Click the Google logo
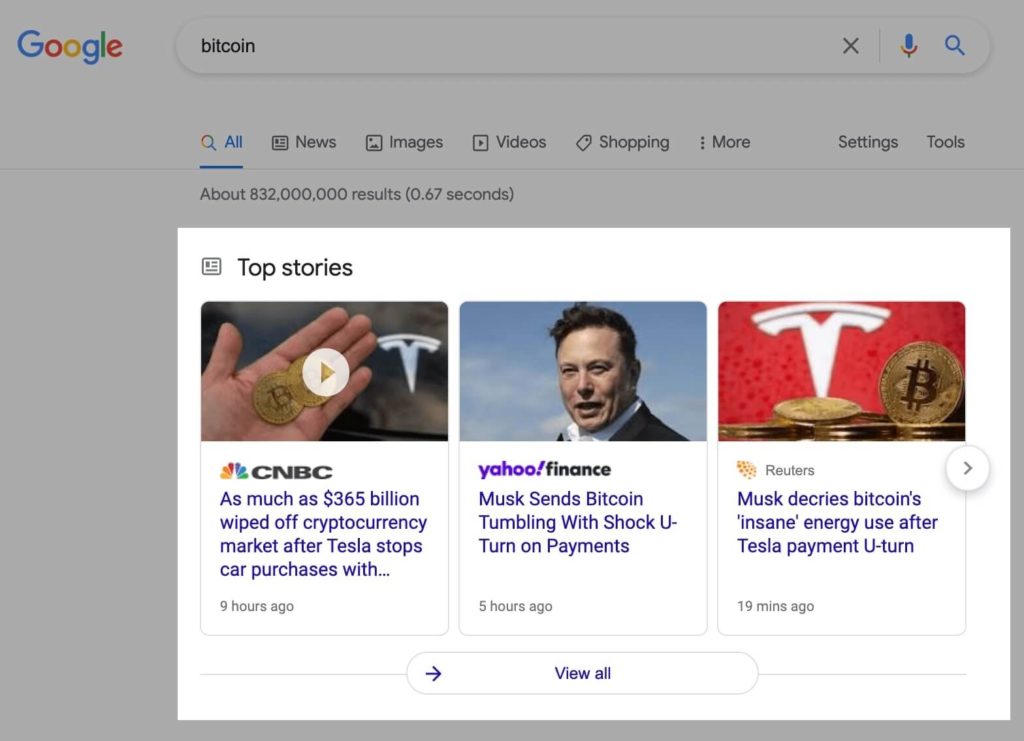 pyautogui.click(x=70, y=46)
